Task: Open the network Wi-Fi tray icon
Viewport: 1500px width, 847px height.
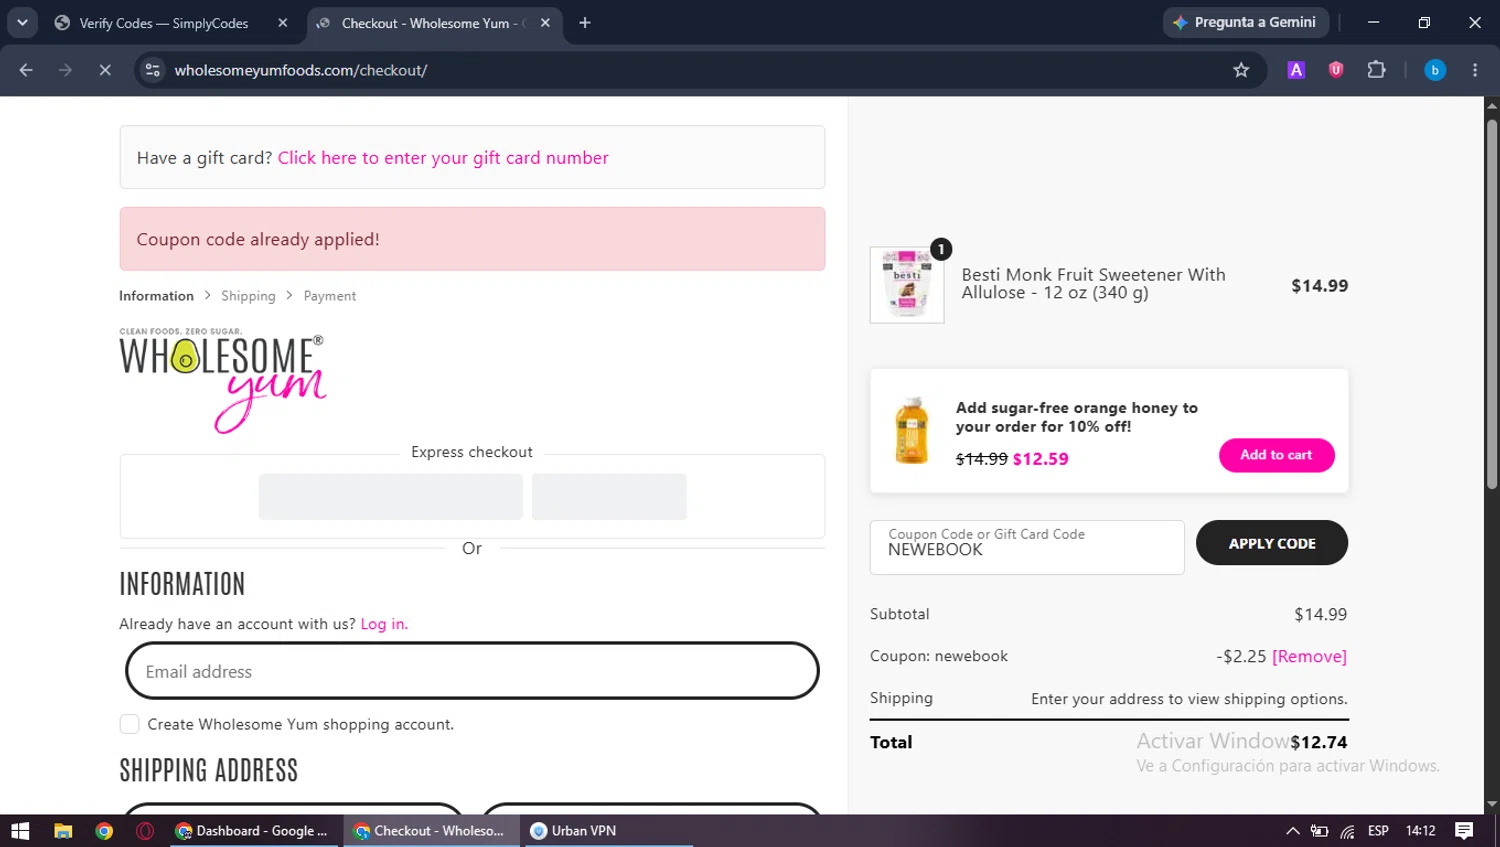Action: pyautogui.click(x=1348, y=831)
